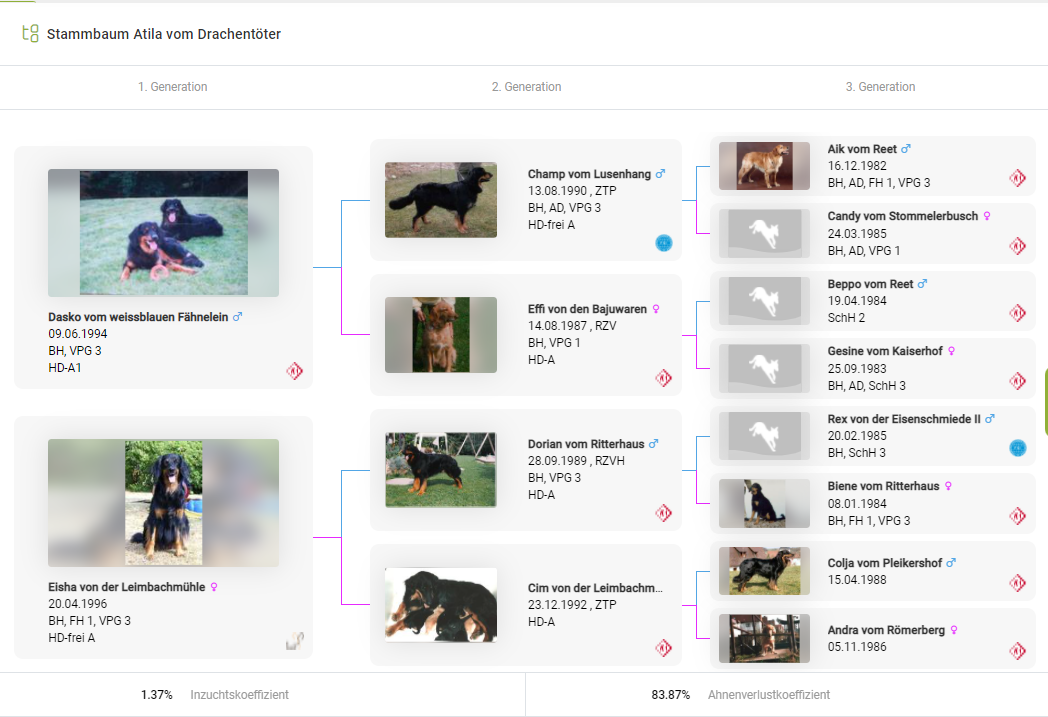Click the pedigree tree icon beside Stammbaum title
Screen dimensions: 1048x717
click(30, 34)
